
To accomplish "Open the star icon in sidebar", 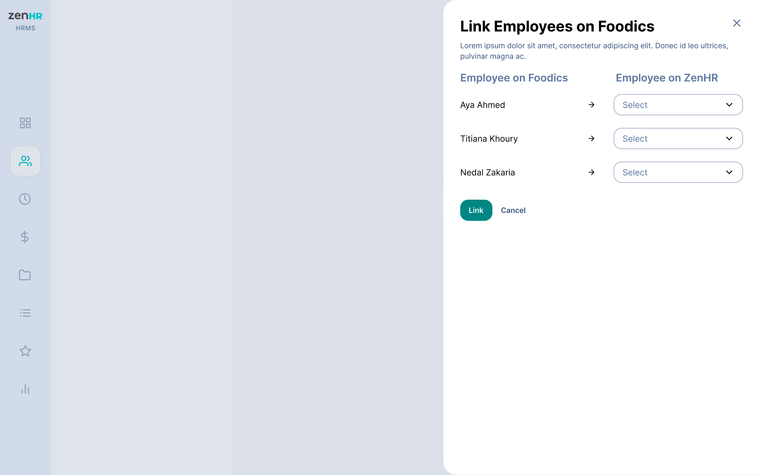I will click(x=25, y=351).
